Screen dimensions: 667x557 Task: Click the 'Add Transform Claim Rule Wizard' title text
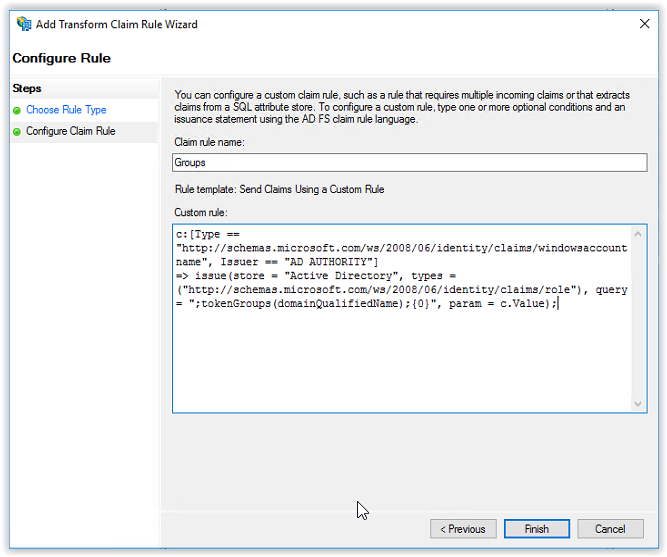117,24
